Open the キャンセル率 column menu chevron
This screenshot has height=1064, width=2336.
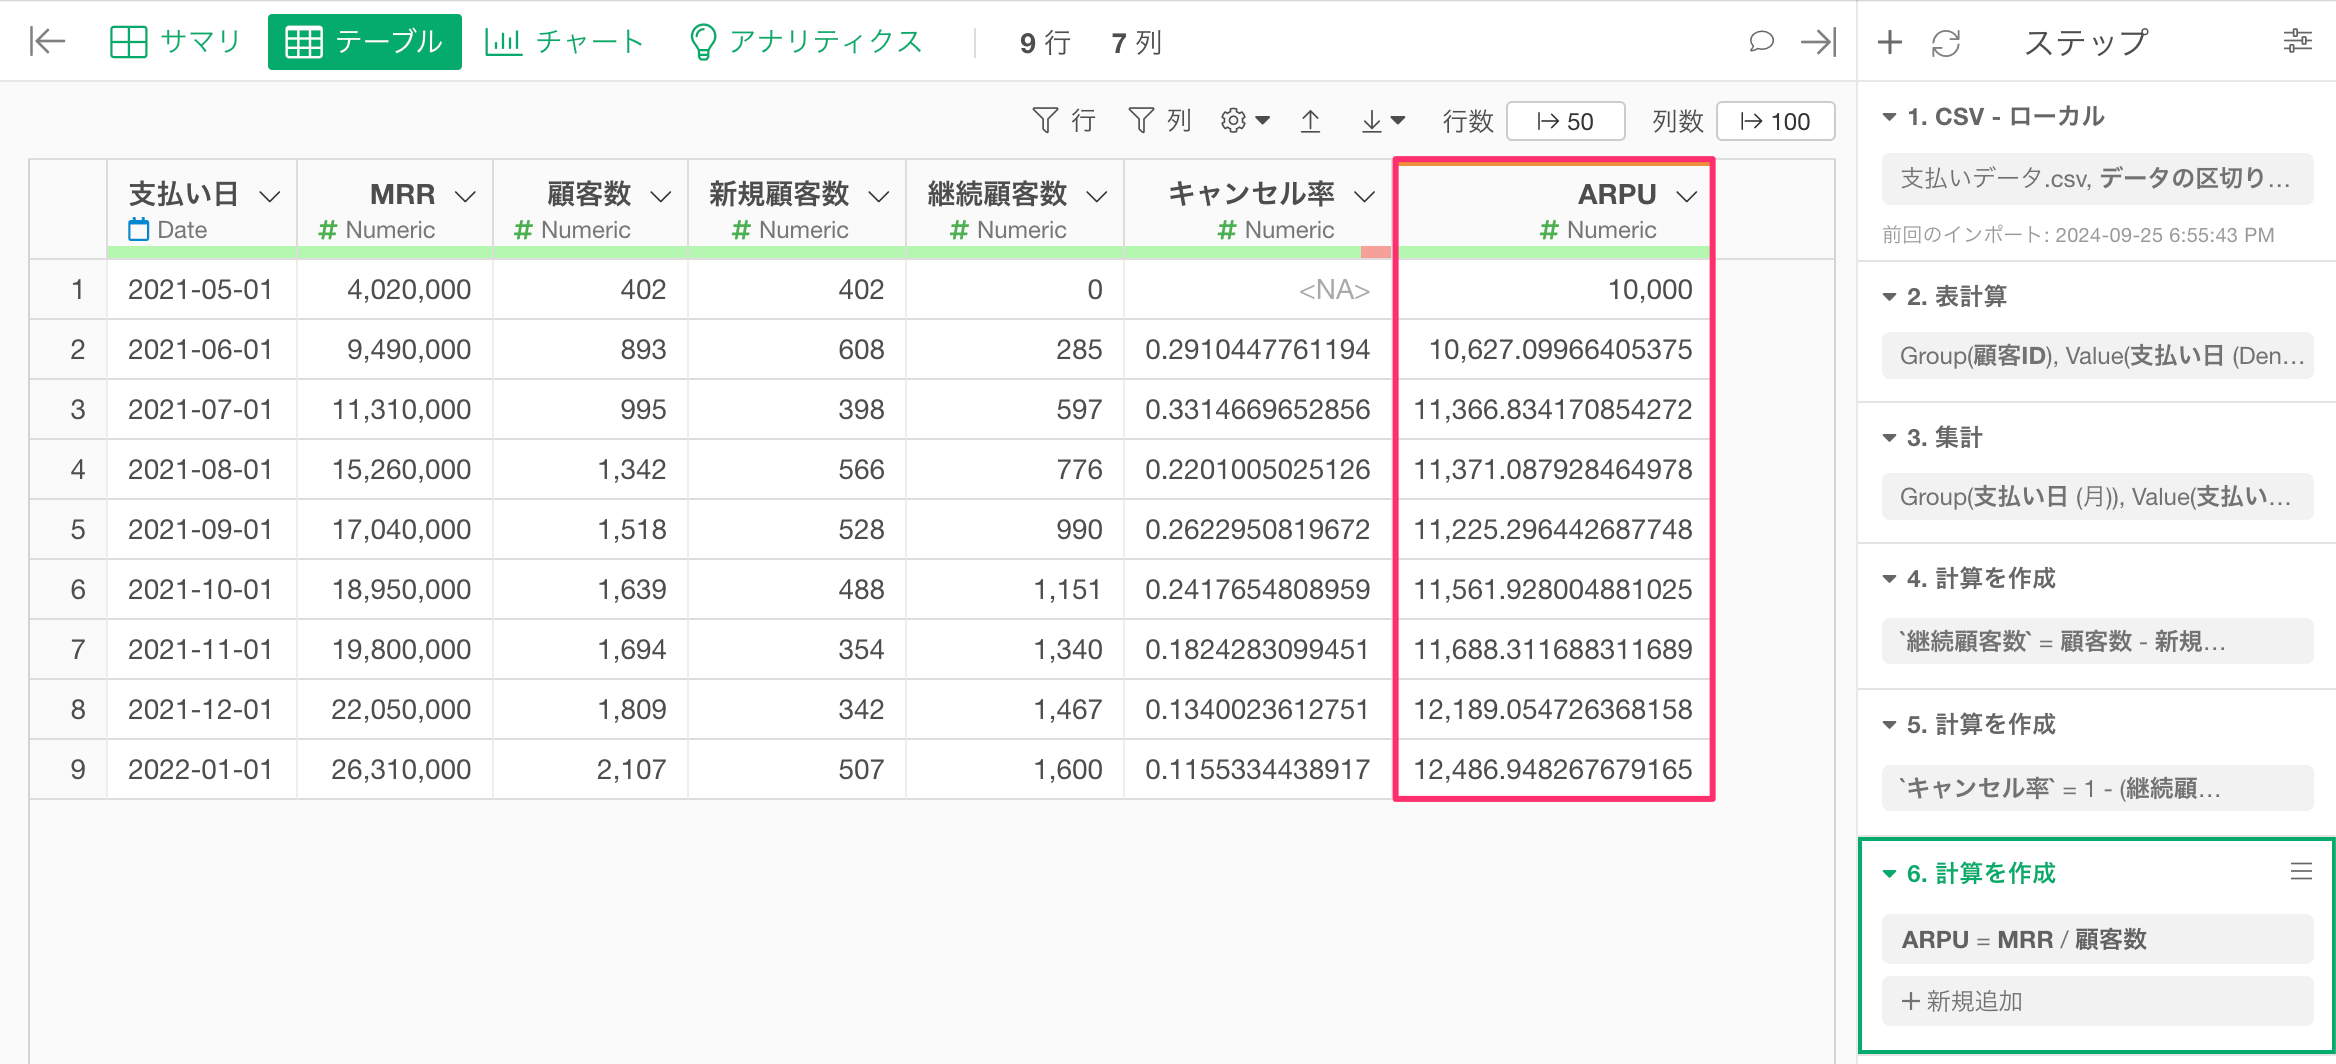(1365, 196)
